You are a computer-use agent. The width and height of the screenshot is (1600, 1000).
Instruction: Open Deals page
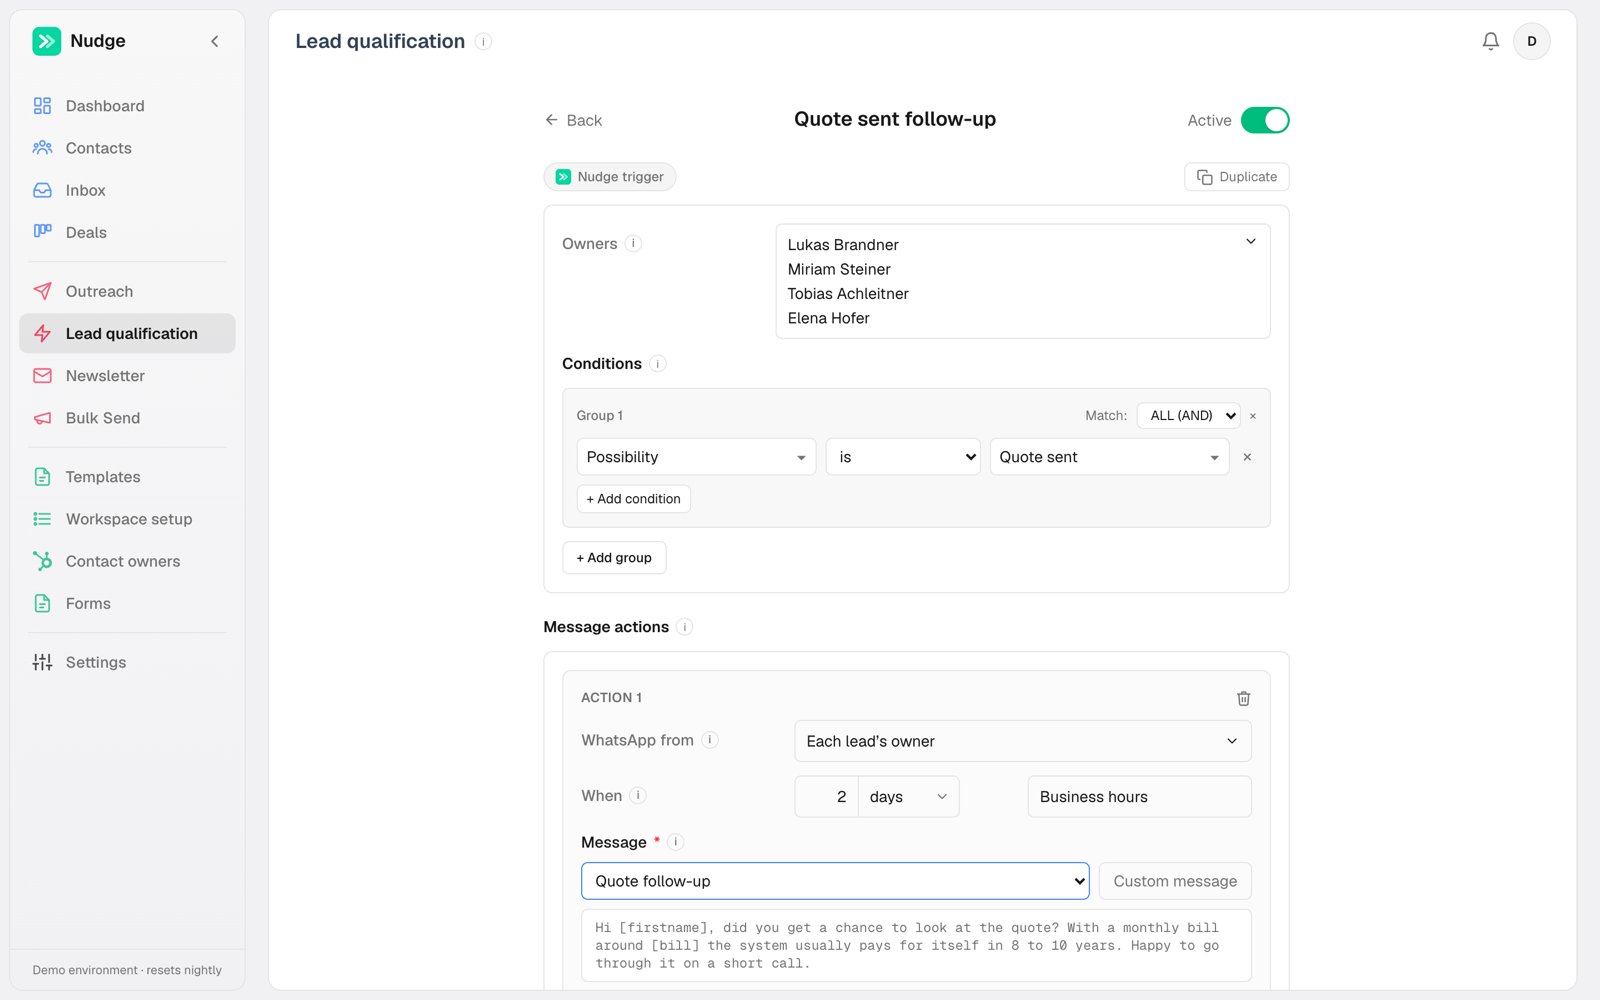pos(127,232)
